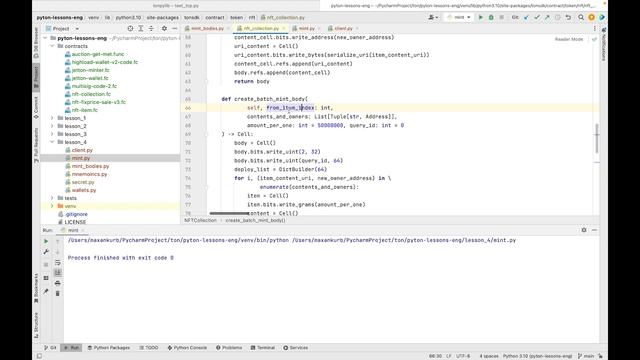Expand all in Project panel

click(x=141, y=29)
